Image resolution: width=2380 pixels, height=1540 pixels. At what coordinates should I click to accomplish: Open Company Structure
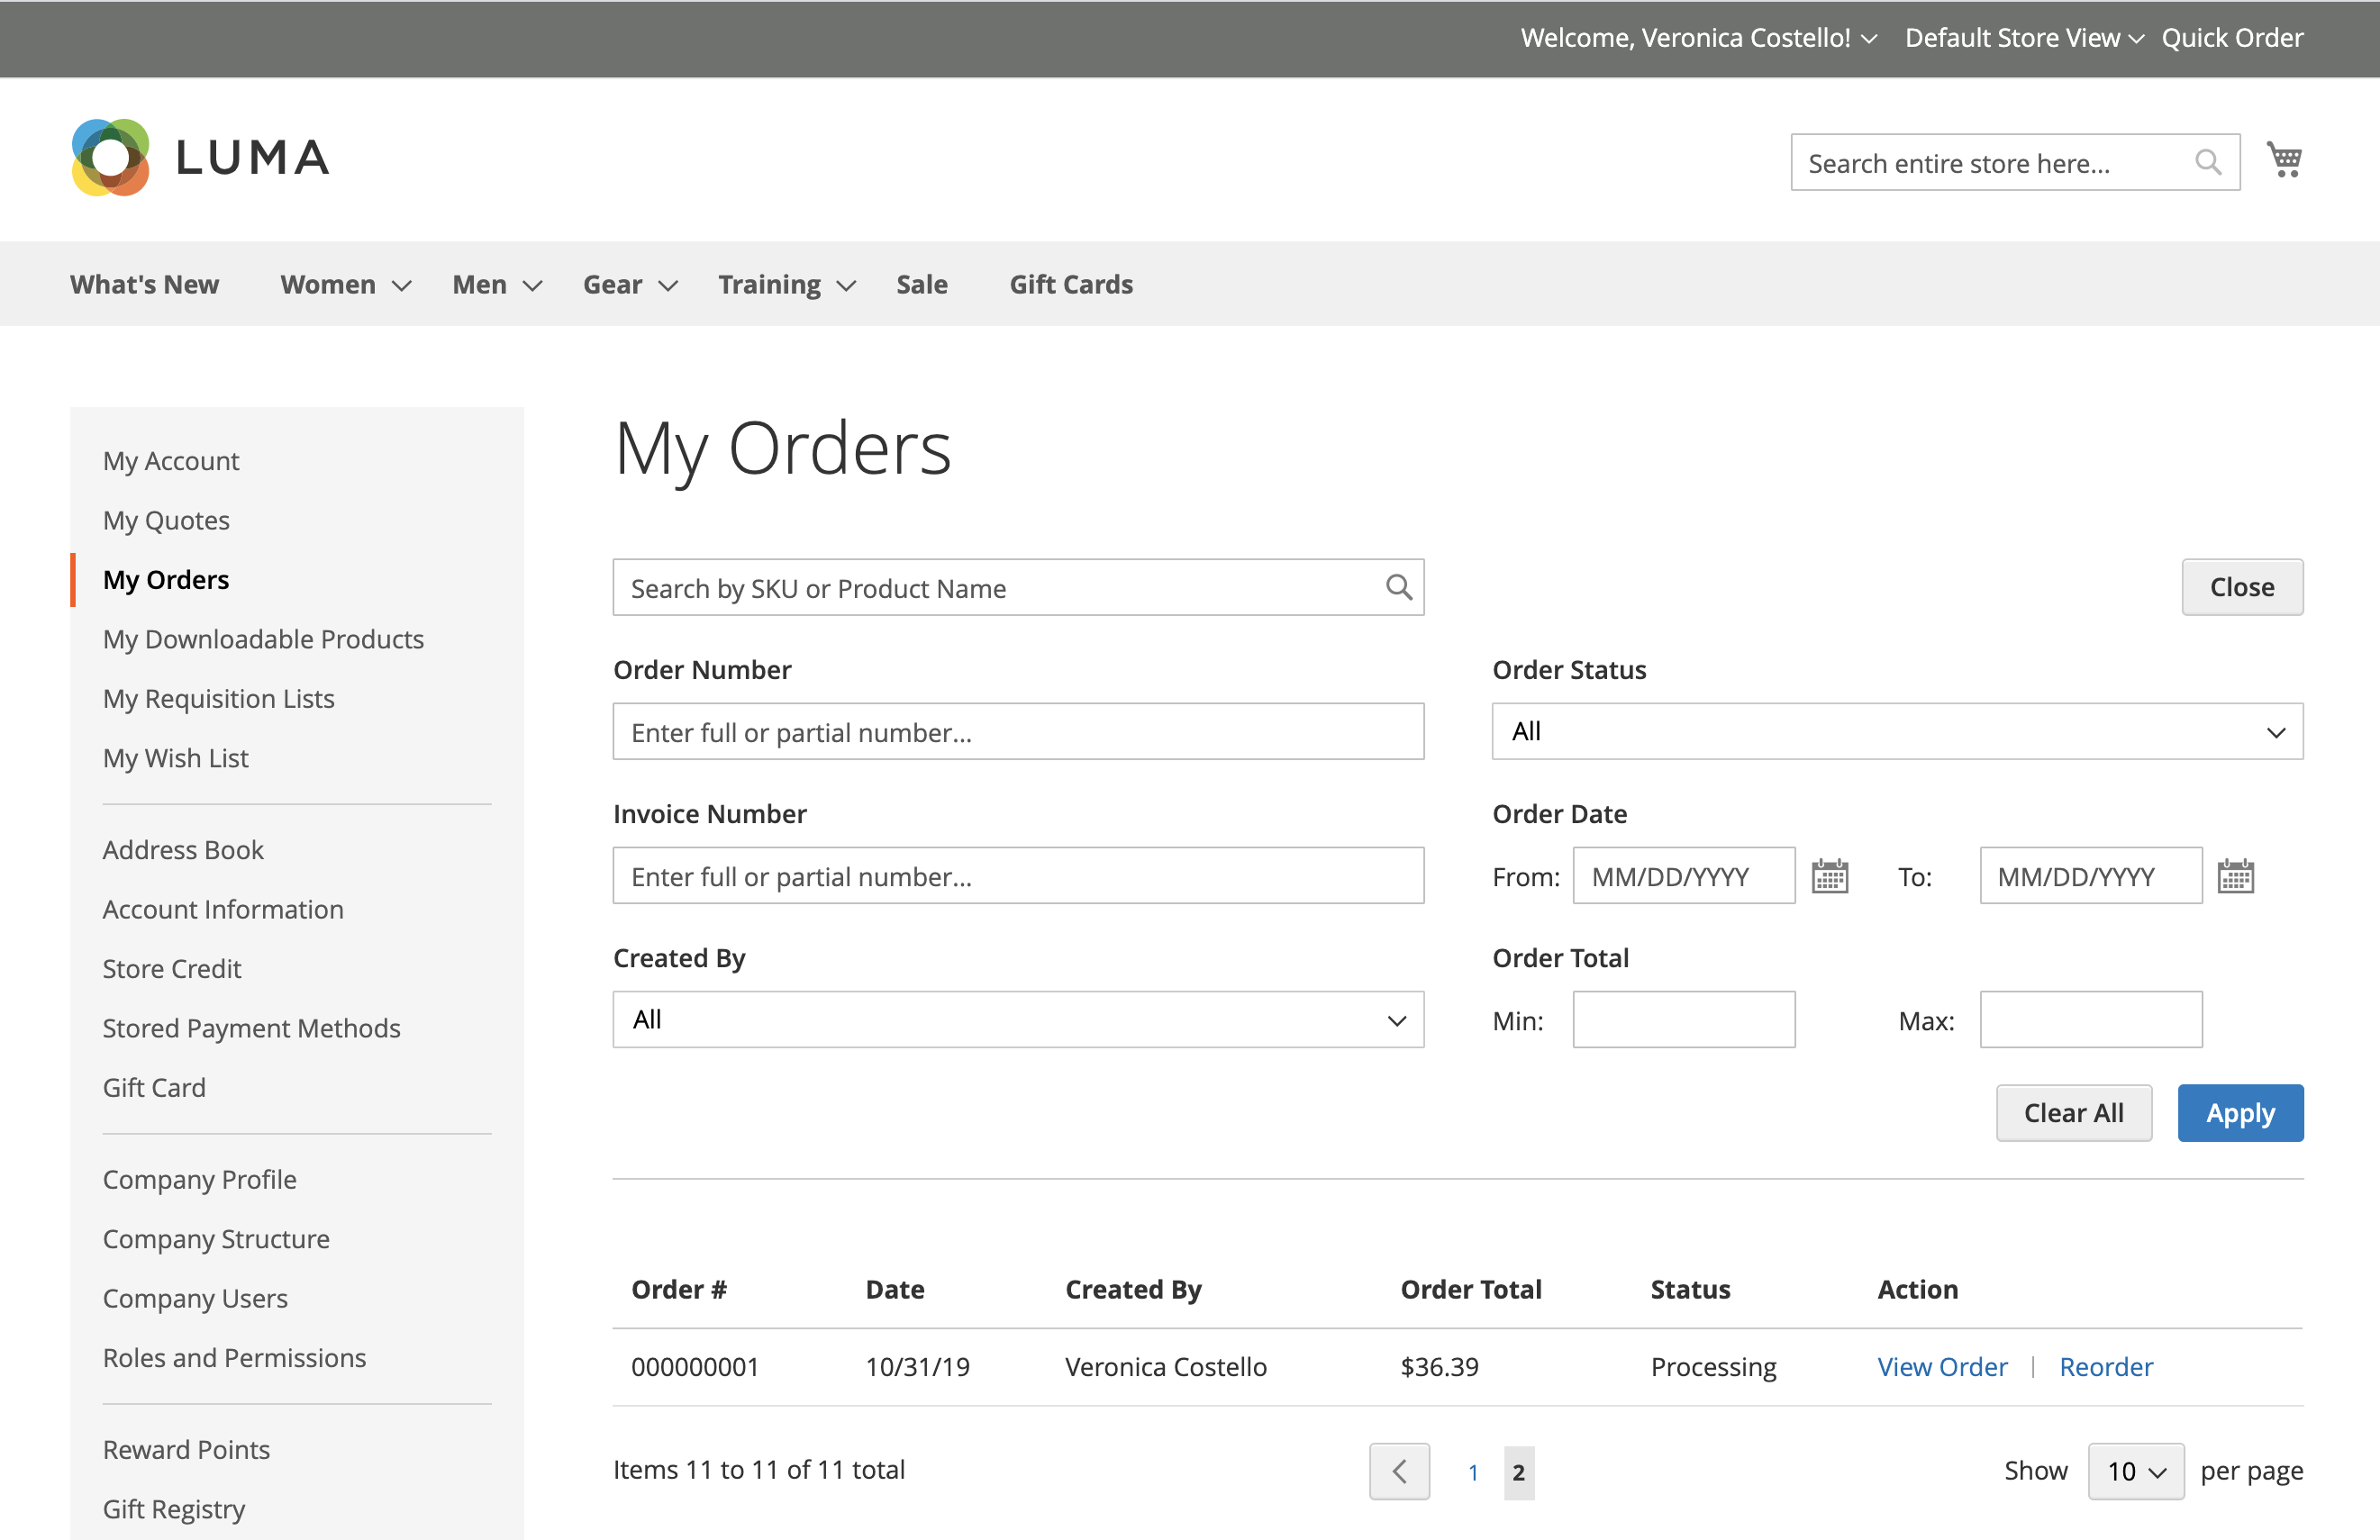pos(216,1239)
